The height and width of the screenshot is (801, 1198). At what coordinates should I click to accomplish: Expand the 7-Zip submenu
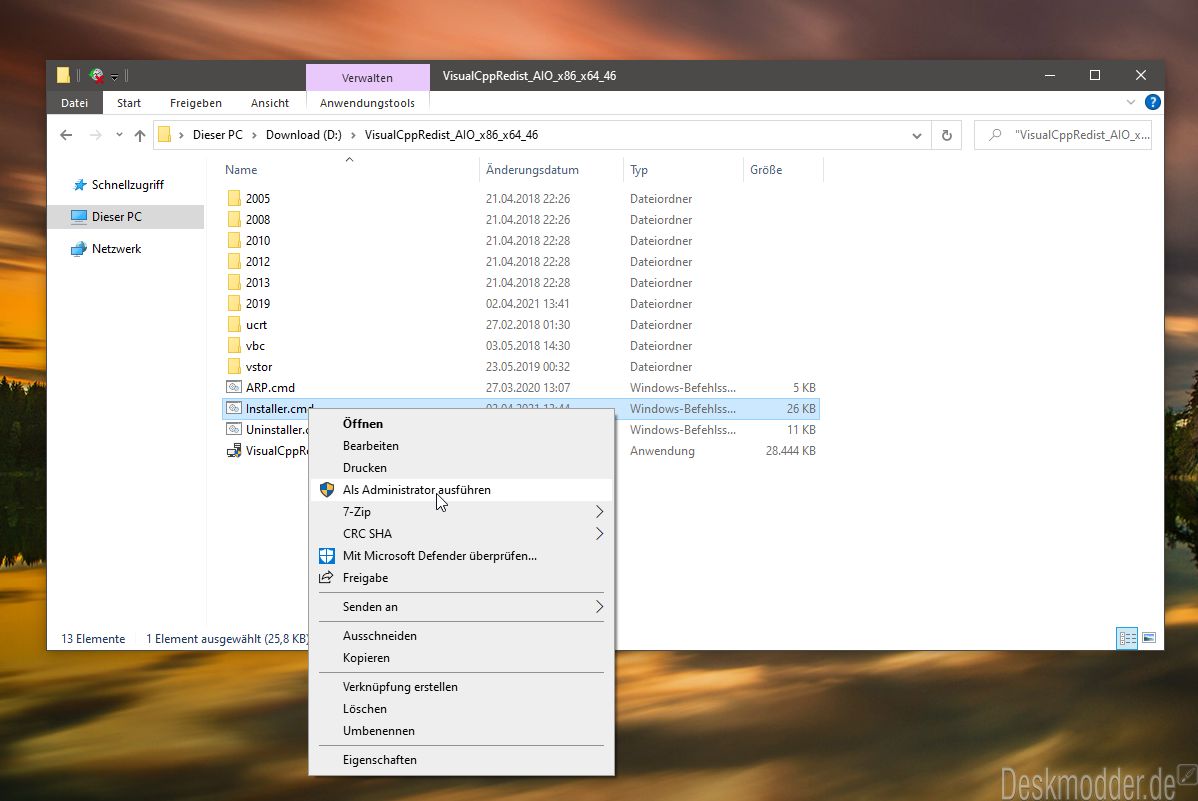[x=599, y=512]
